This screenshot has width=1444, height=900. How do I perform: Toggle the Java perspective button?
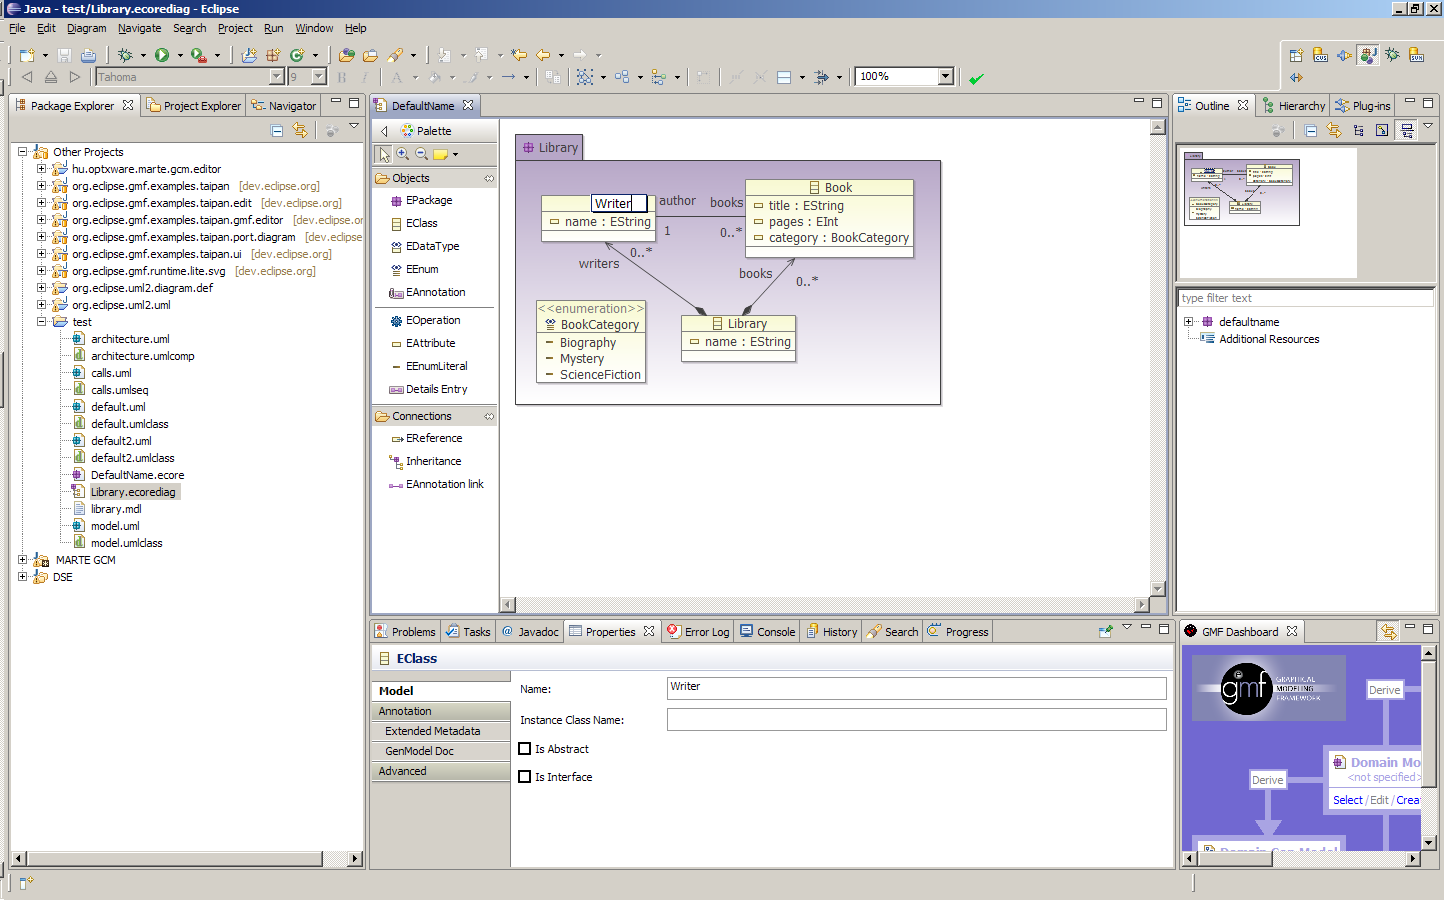(1368, 55)
